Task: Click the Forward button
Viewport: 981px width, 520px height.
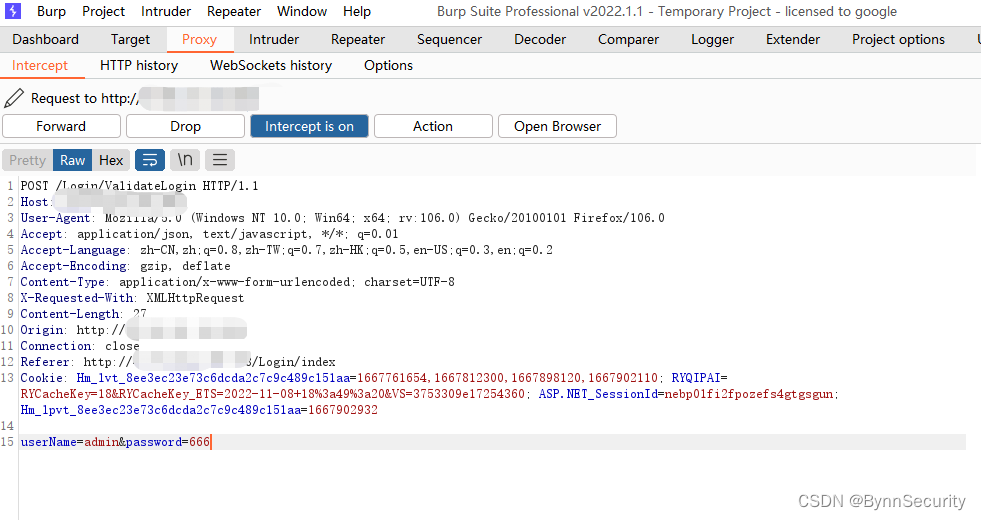Action: (61, 126)
